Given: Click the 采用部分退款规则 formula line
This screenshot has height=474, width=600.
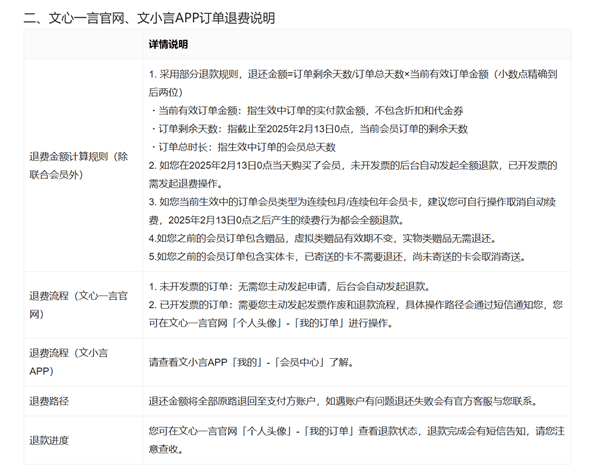Looking at the screenshot, I should [353, 83].
